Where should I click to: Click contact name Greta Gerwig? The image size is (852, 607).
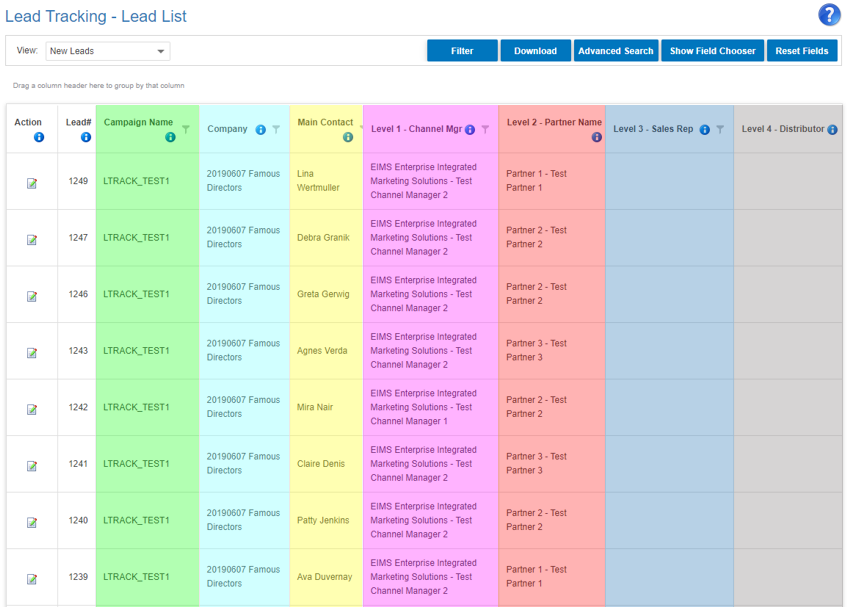pos(323,294)
